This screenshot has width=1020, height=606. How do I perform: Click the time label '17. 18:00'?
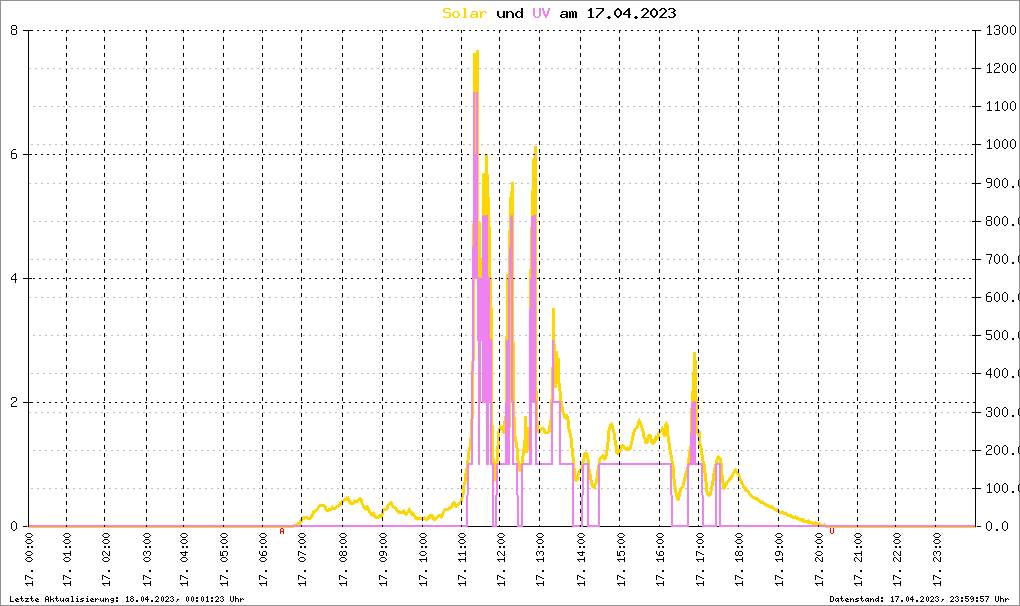740,559
